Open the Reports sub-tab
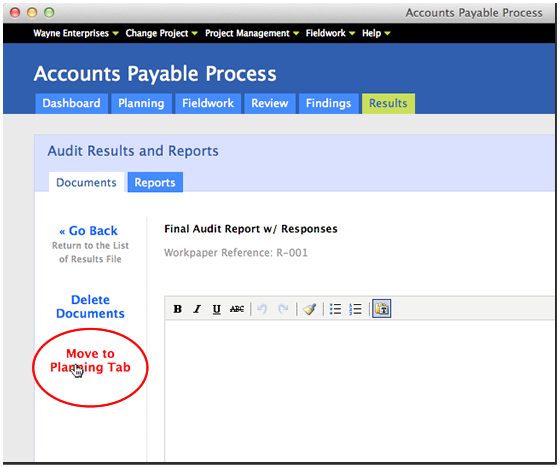The width and height of the screenshot is (560, 467). pyautogui.click(x=155, y=182)
